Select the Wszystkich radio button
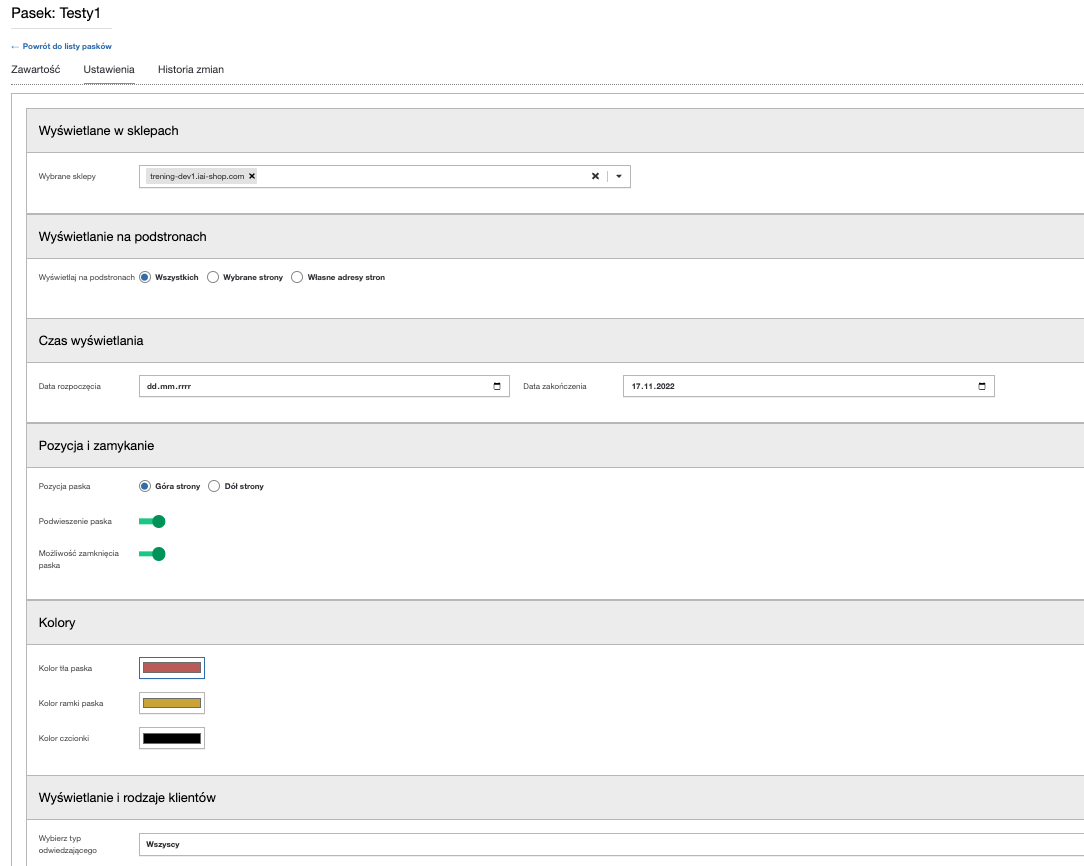The width and height of the screenshot is (1084, 866). coord(144,277)
